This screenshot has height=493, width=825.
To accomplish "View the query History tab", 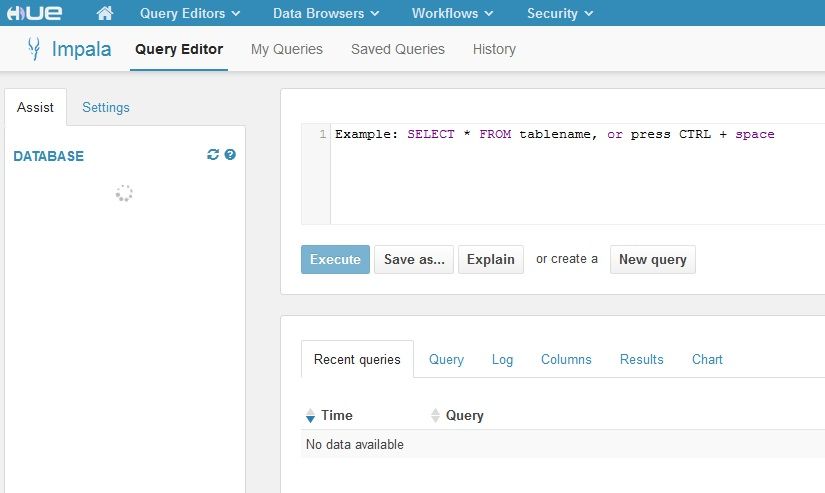I will coord(494,49).
